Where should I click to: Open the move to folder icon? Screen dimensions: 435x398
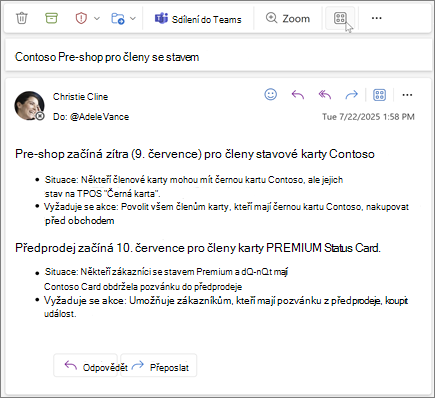pos(118,18)
